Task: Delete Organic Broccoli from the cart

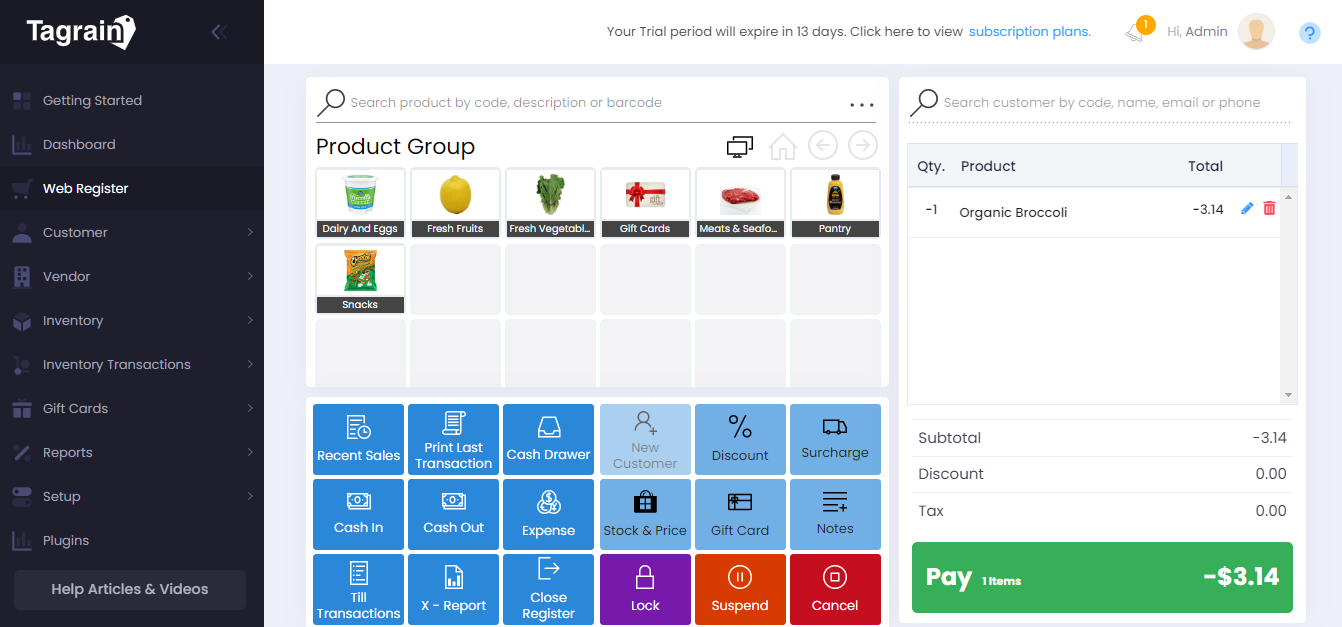Action: (1269, 209)
